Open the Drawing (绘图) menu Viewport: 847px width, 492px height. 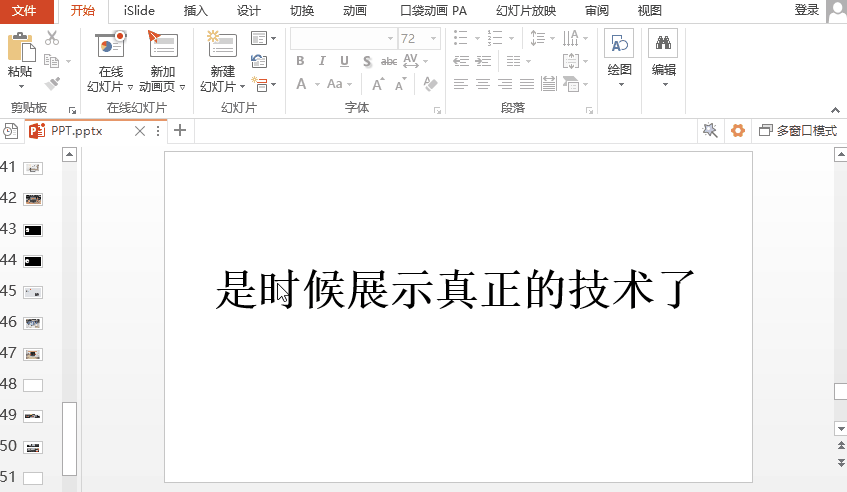[x=620, y=59]
